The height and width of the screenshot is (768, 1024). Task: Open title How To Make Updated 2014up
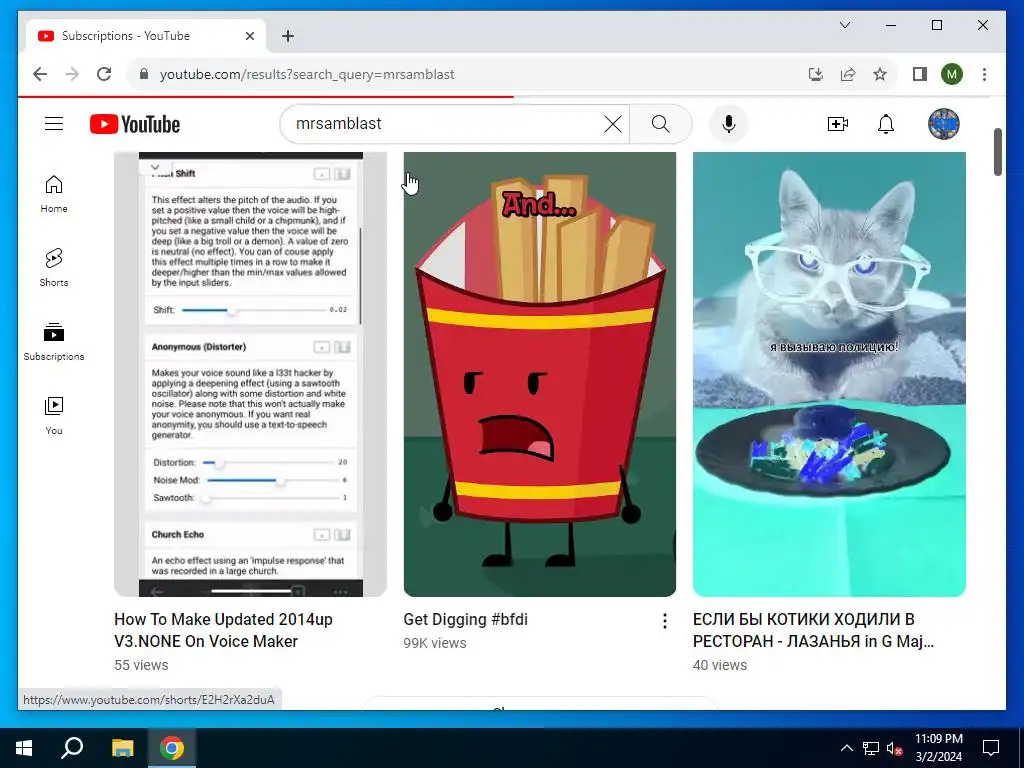point(223,630)
